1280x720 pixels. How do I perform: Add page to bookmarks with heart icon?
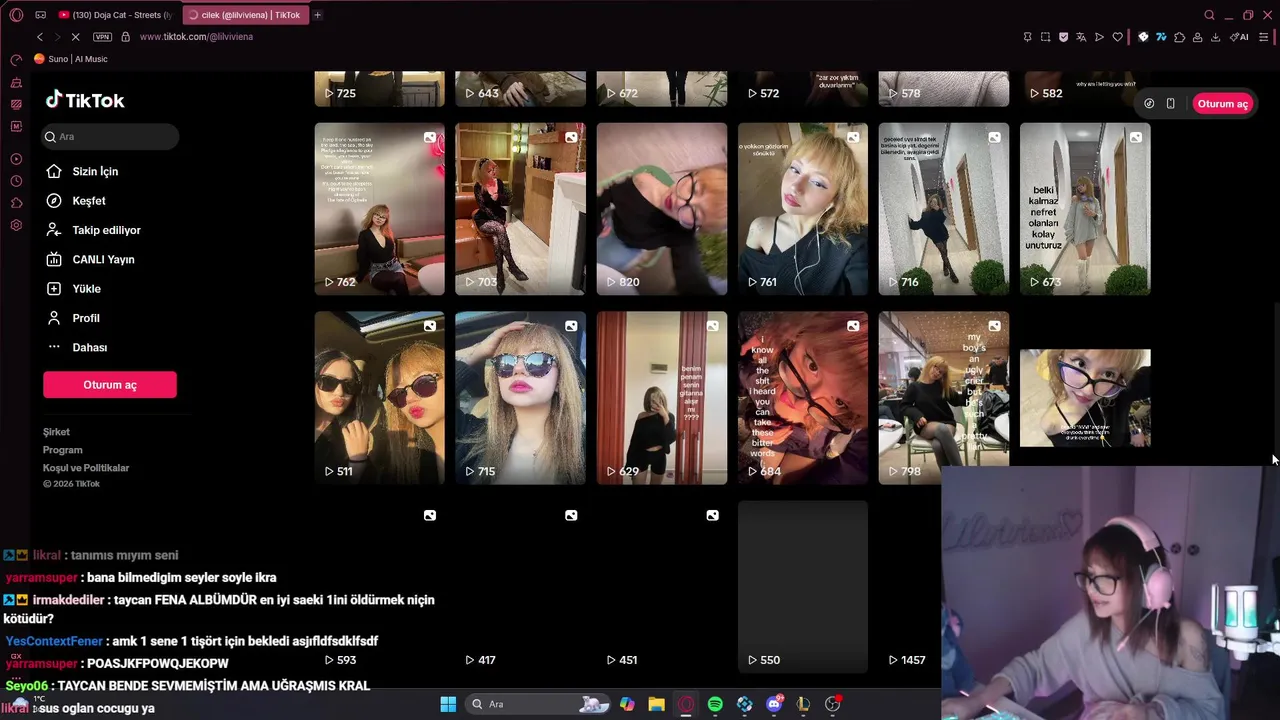pos(1118,37)
